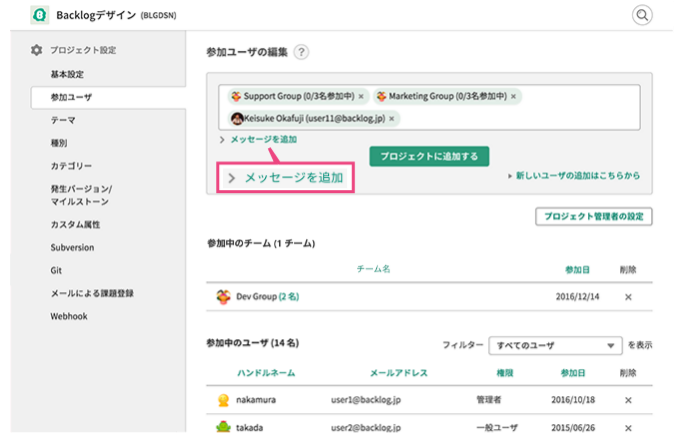Click takada user avatar
Viewport: 674px width, 433px height.
coord(223,427)
